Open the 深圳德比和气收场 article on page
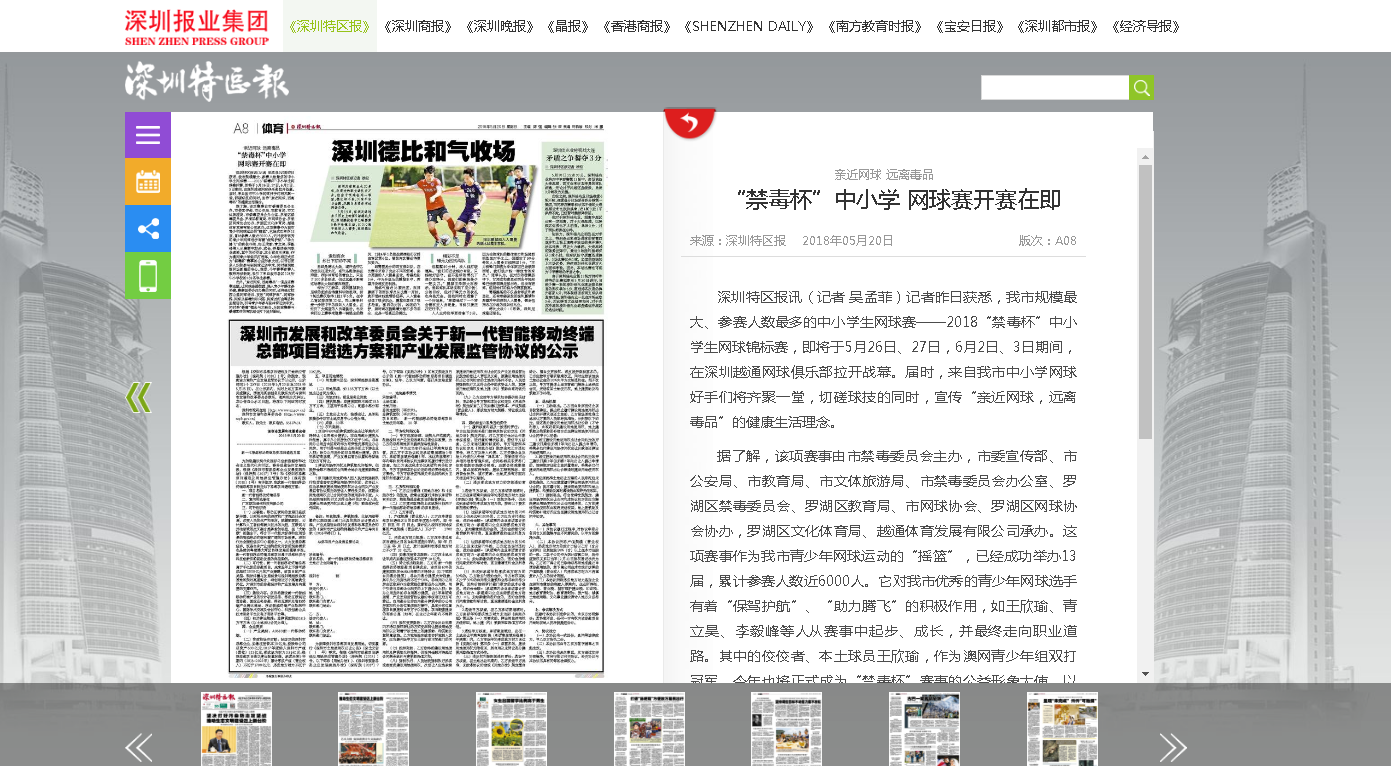This screenshot has width=1391, height=766. 423,152
